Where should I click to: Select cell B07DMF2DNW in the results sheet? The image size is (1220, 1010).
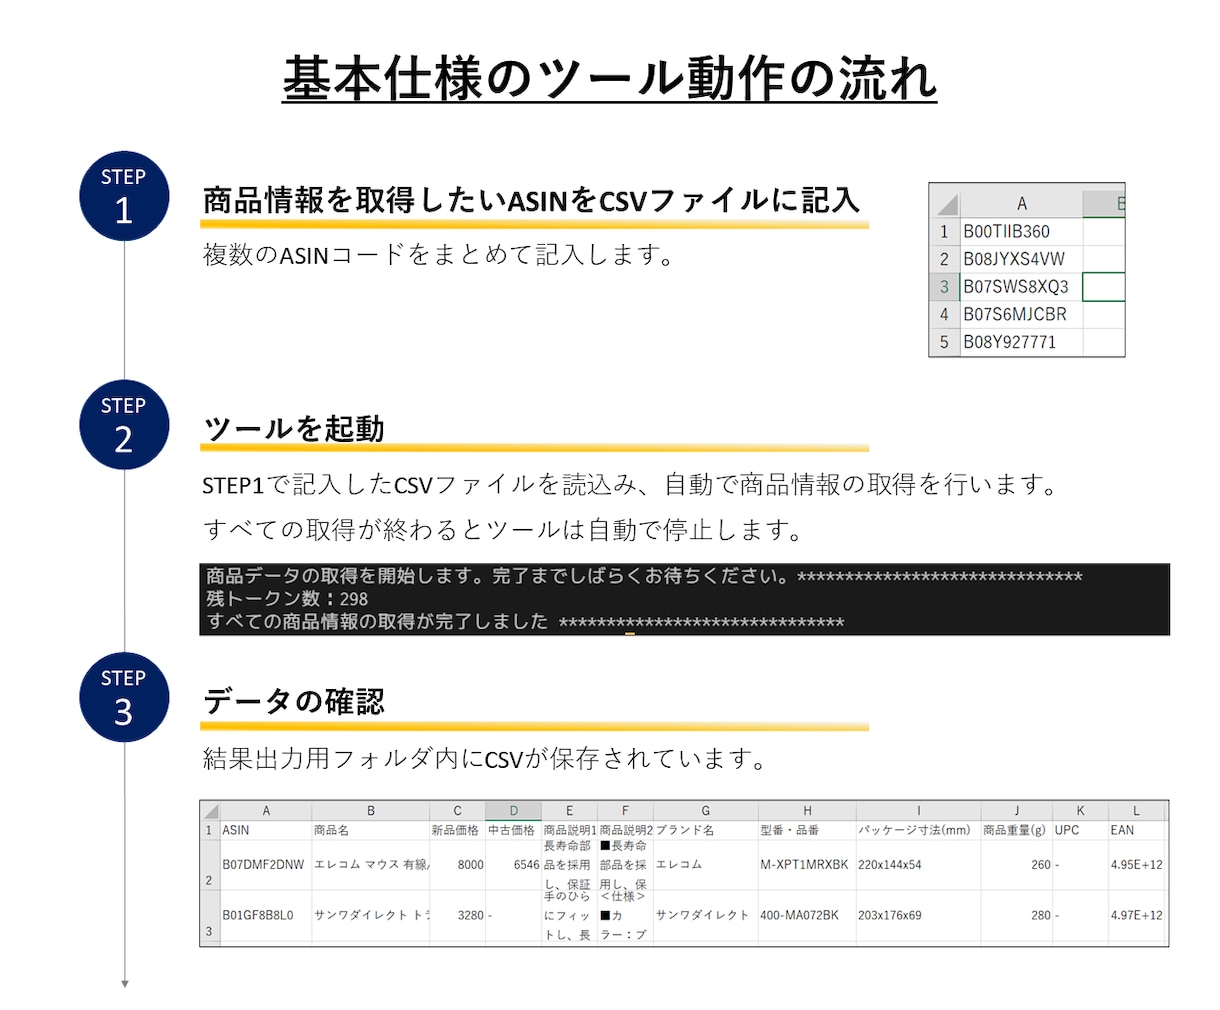(266, 865)
